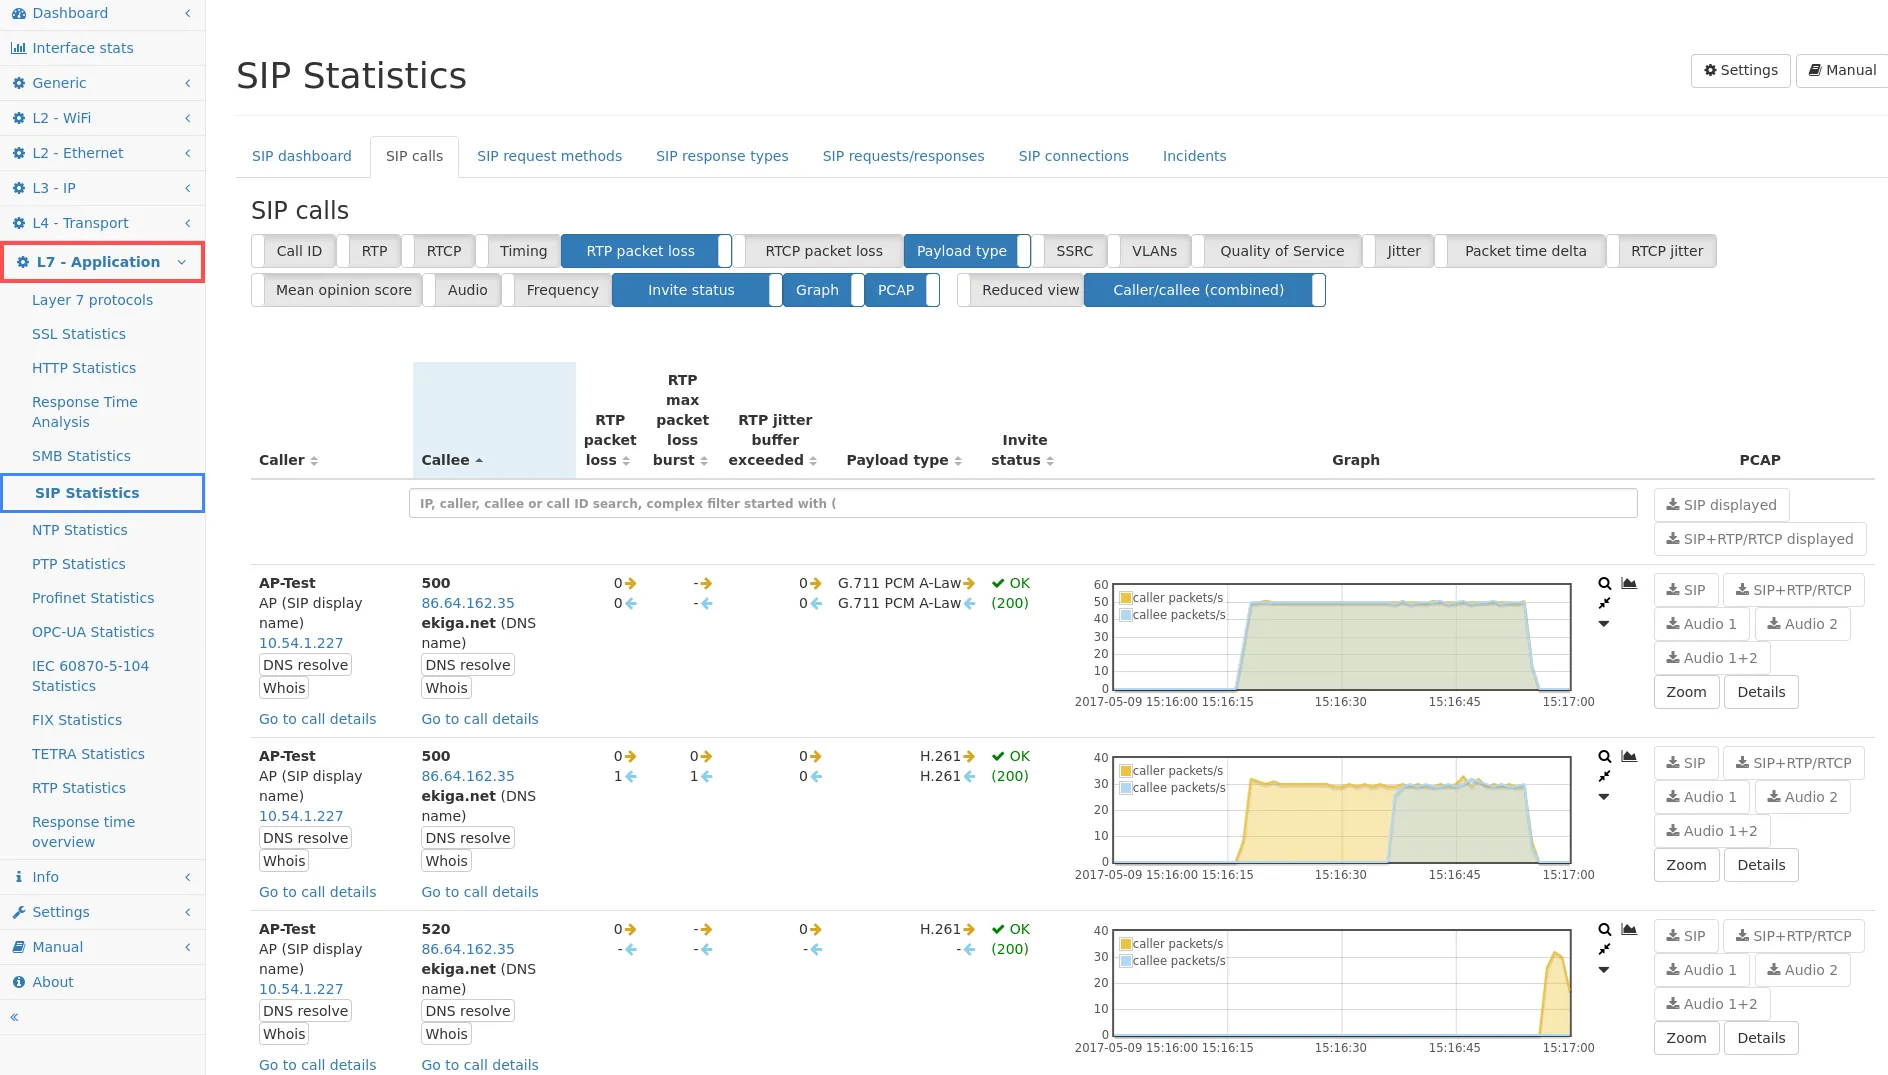Switch to the SIP response types tab

(722, 156)
